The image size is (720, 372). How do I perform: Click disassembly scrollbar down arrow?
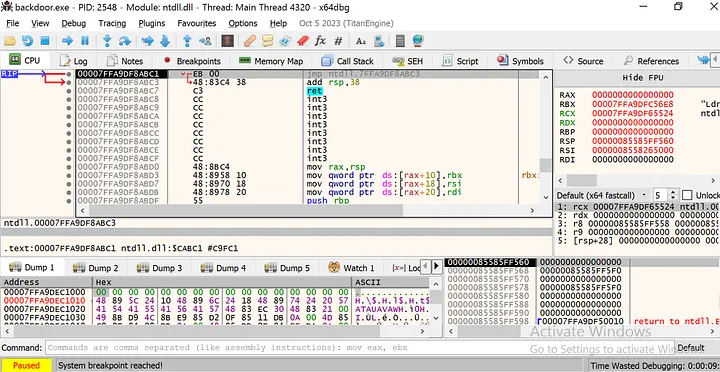(x=546, y=197)
